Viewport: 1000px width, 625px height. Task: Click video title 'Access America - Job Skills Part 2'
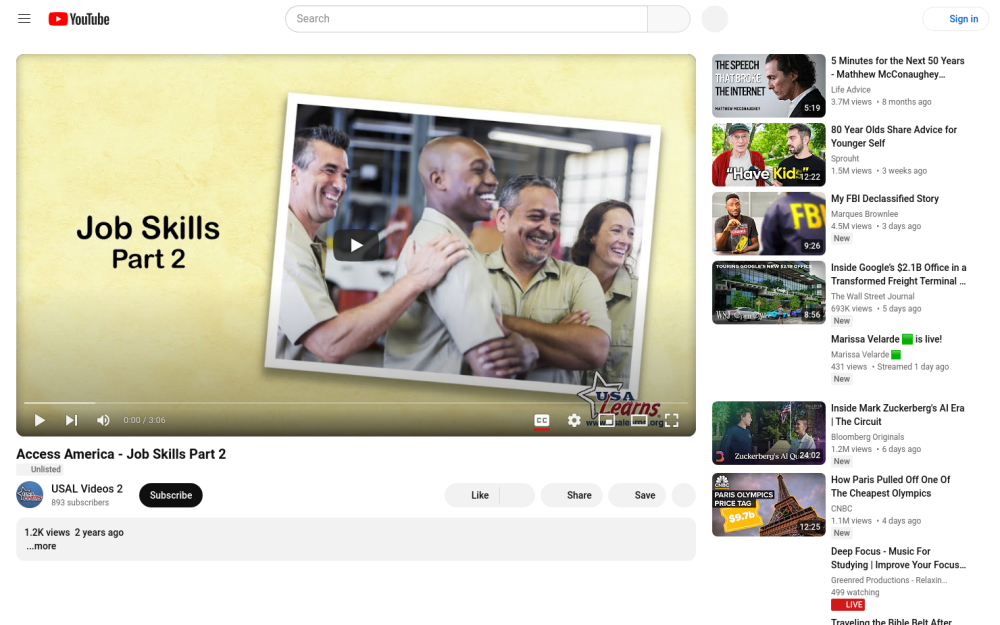tap(121, 454)
